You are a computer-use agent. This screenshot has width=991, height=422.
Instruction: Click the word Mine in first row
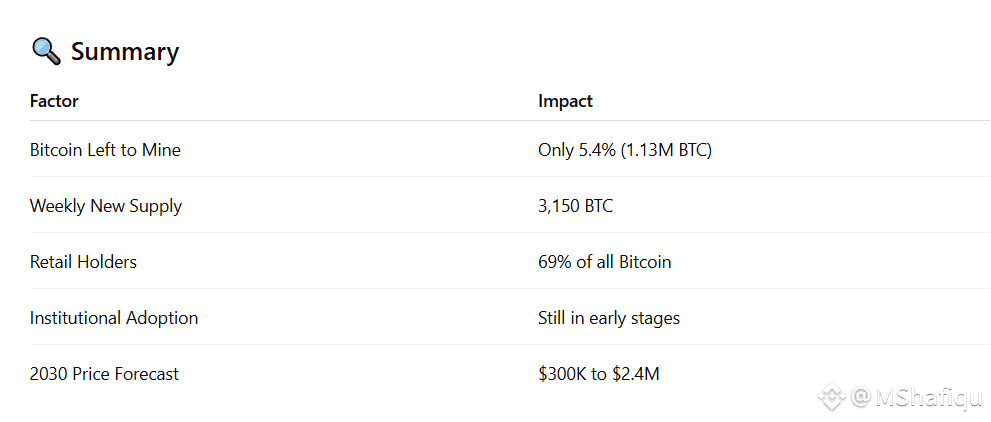(x=162, y=150)
